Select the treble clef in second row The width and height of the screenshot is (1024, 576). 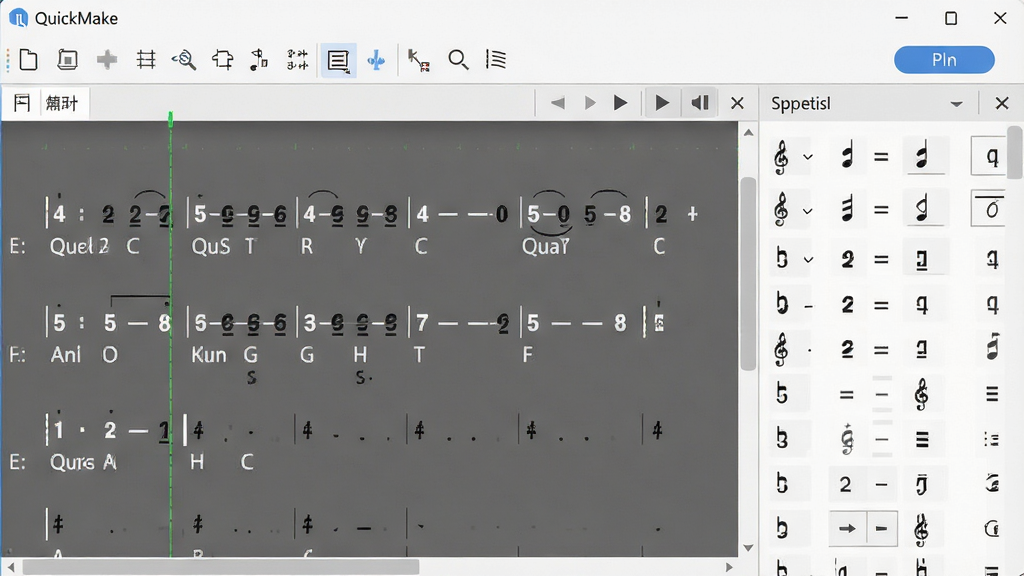pos(781,210)
